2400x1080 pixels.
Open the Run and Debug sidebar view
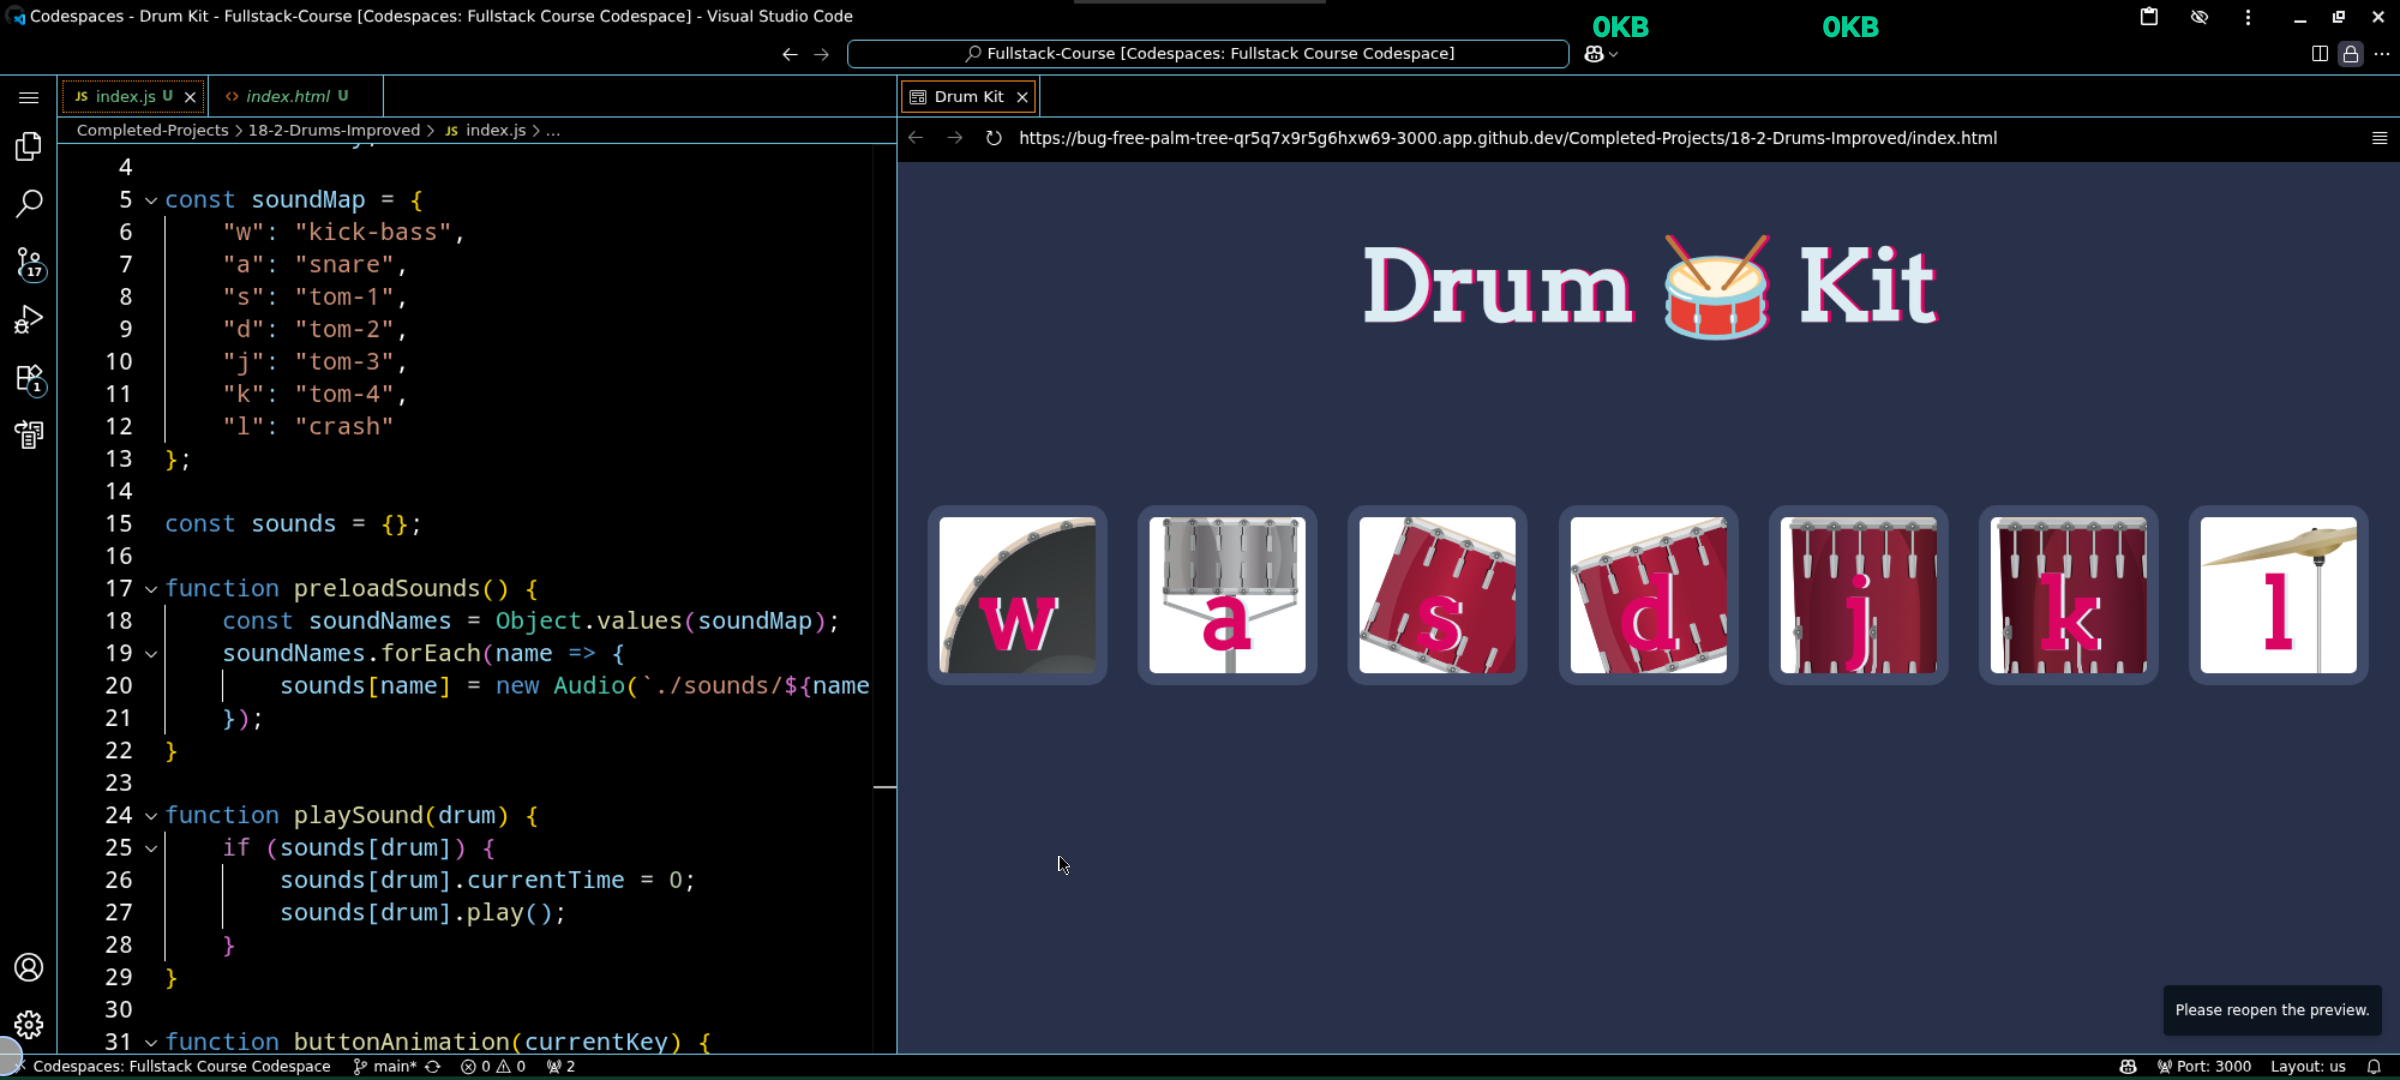coord(29,318)
